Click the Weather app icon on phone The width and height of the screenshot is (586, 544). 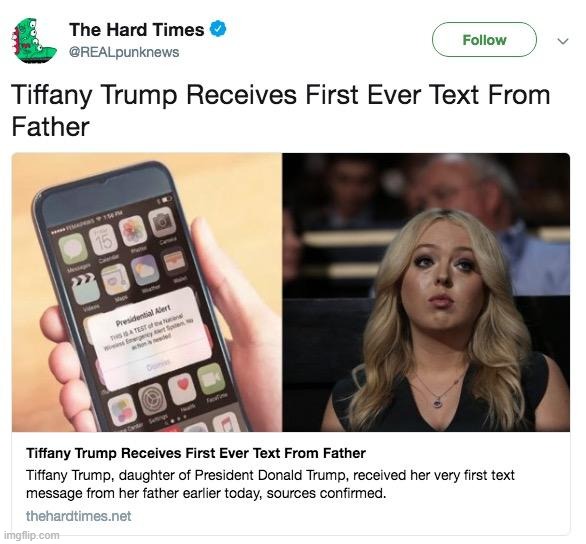pyautogui.click(x=145, y=271)
